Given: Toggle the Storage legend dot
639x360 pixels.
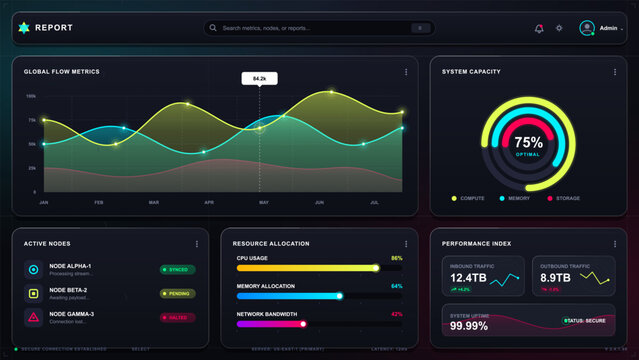Looking at the screenshot, I should [550, 198].
